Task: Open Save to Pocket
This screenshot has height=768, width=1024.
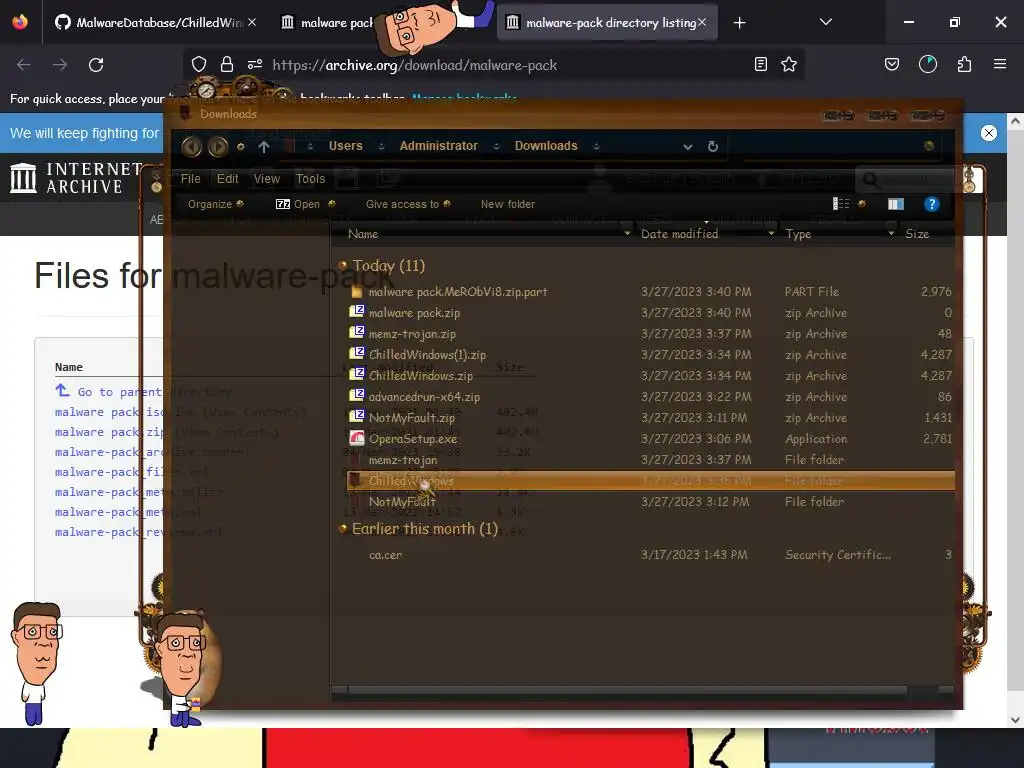Action: [x=891, y=64]
